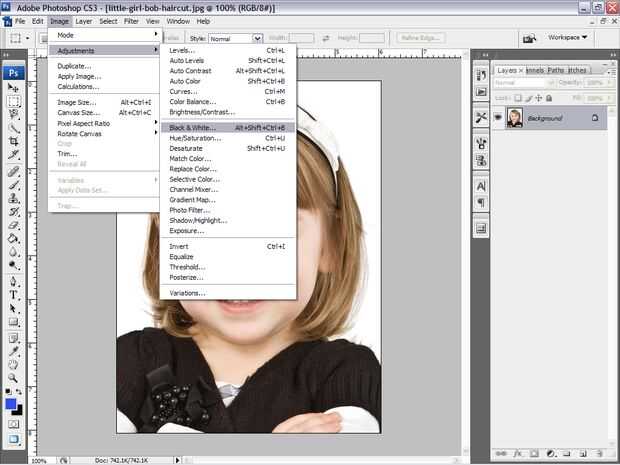Toggle Quick Mask mode button
Viewport: 620px width, 465px height.
[x=13, y=424]
